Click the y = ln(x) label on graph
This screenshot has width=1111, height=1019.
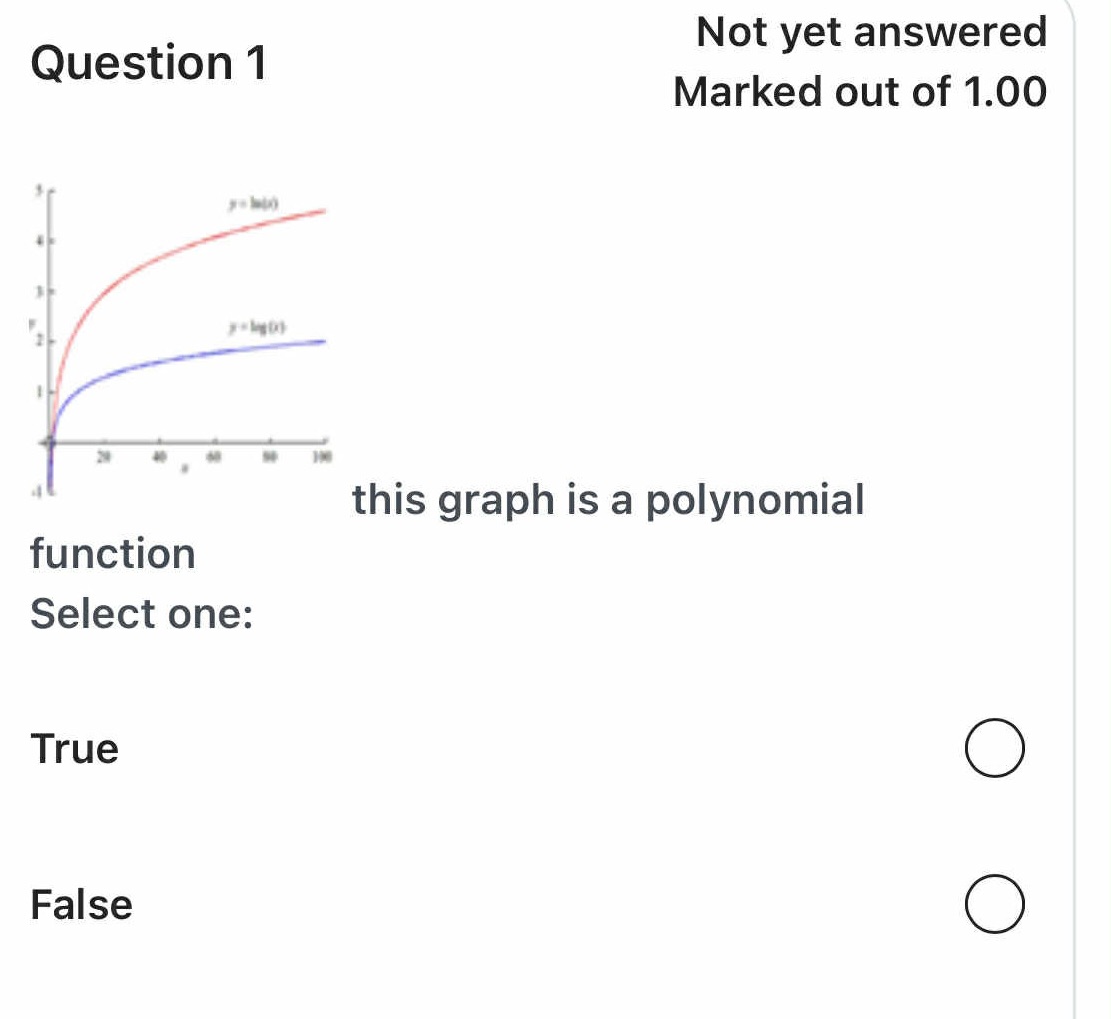[x=252, y=203]
